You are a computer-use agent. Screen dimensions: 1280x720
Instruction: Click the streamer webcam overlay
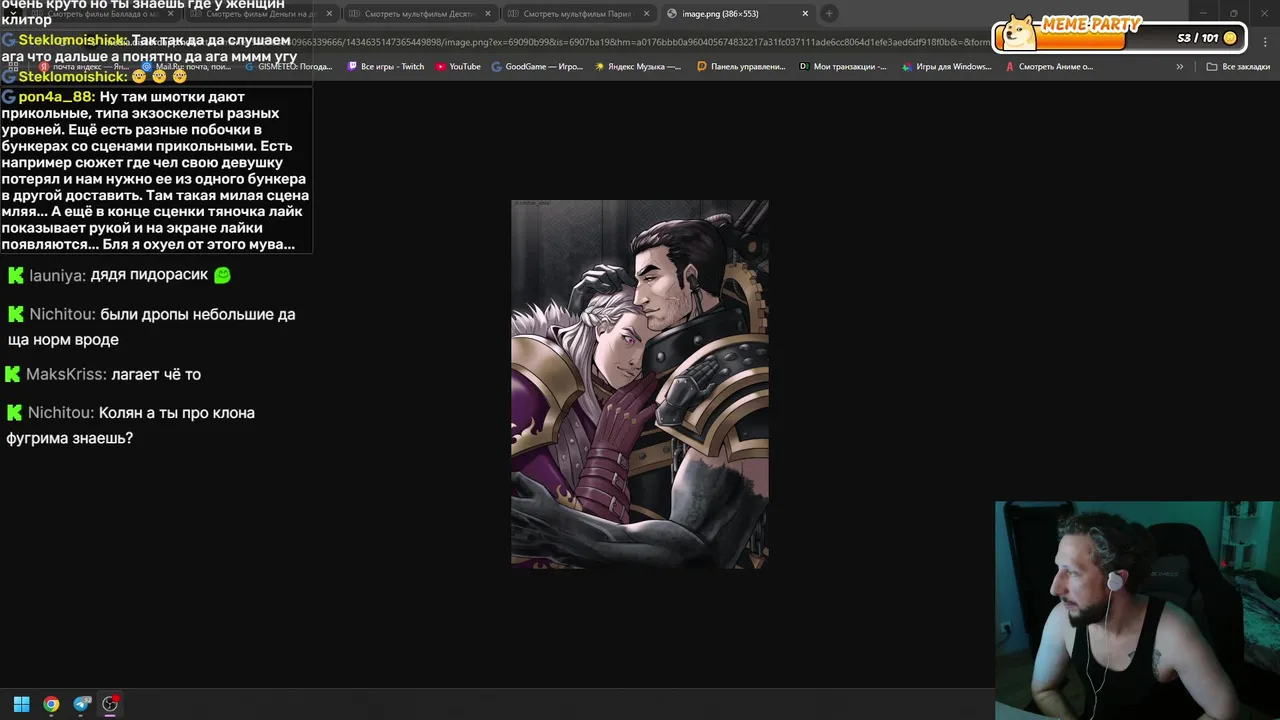[x=1137, y=610]
